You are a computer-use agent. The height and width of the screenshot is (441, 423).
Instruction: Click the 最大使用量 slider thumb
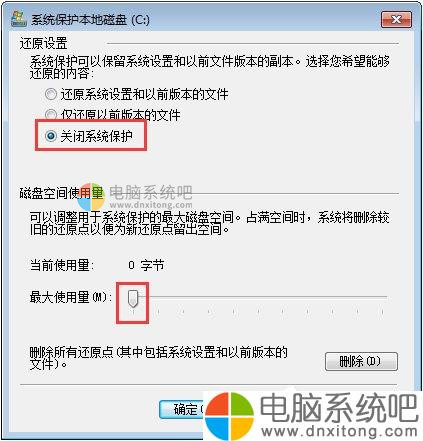(133, 298)
